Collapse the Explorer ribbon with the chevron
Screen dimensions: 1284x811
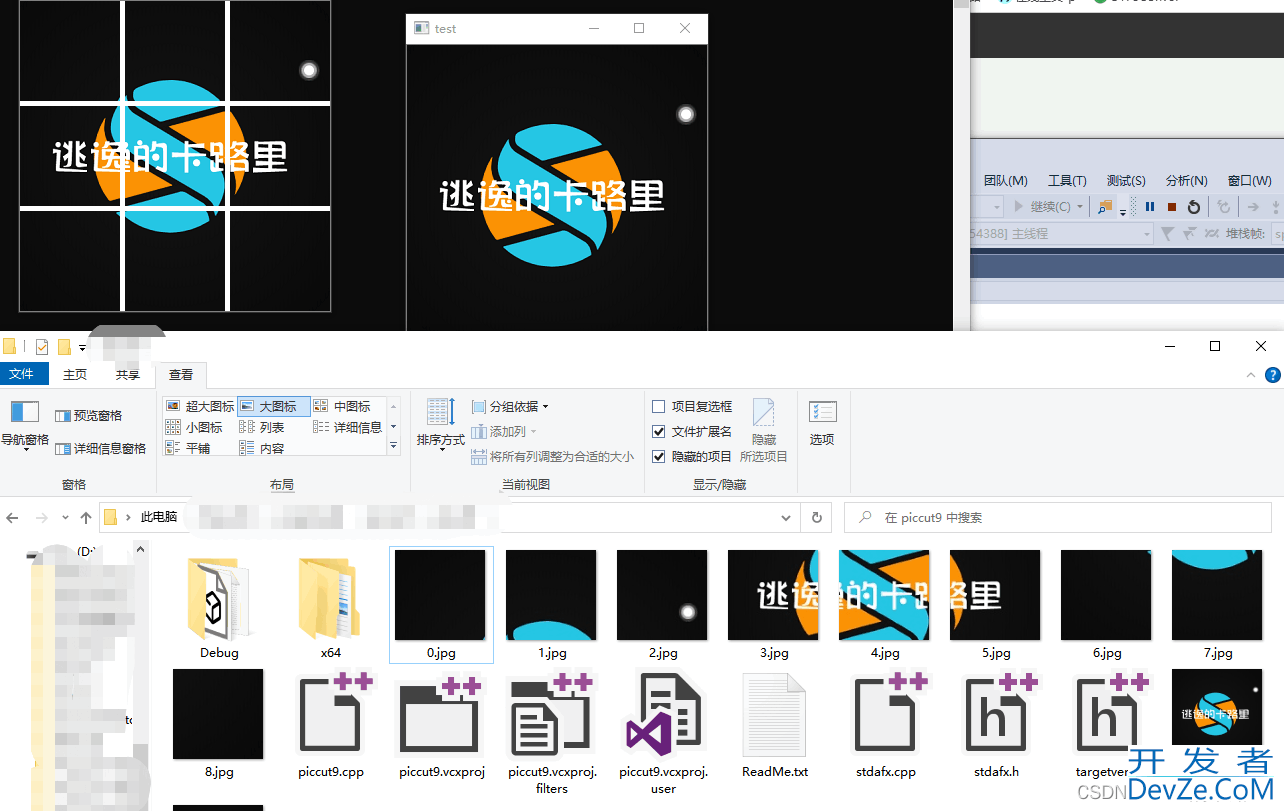click(x=1250, y=375)
